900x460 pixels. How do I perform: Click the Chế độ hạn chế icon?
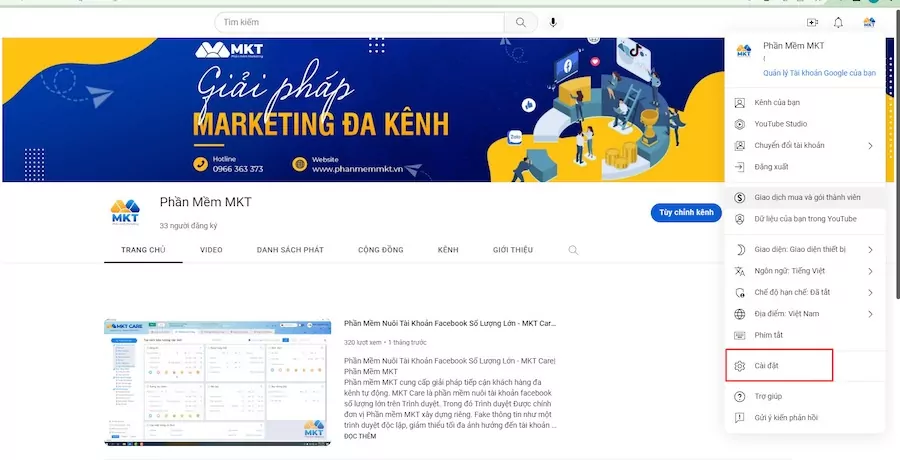(x=740, y=292)
